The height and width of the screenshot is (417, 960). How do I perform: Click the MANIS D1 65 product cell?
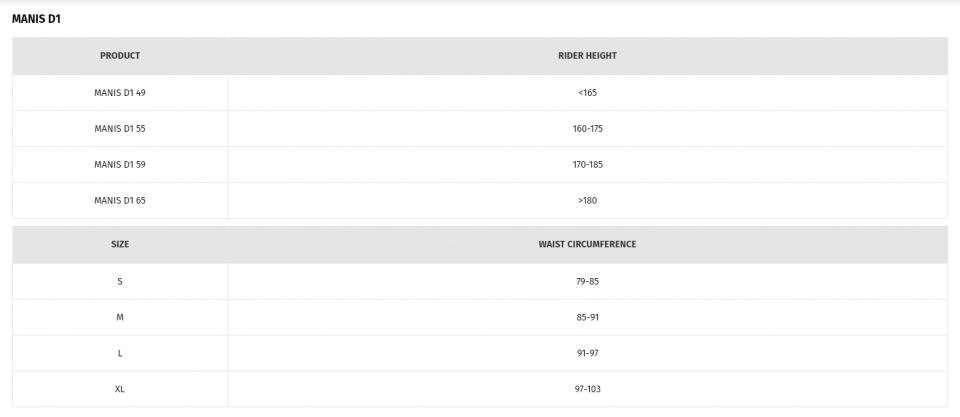coord(120,201)
